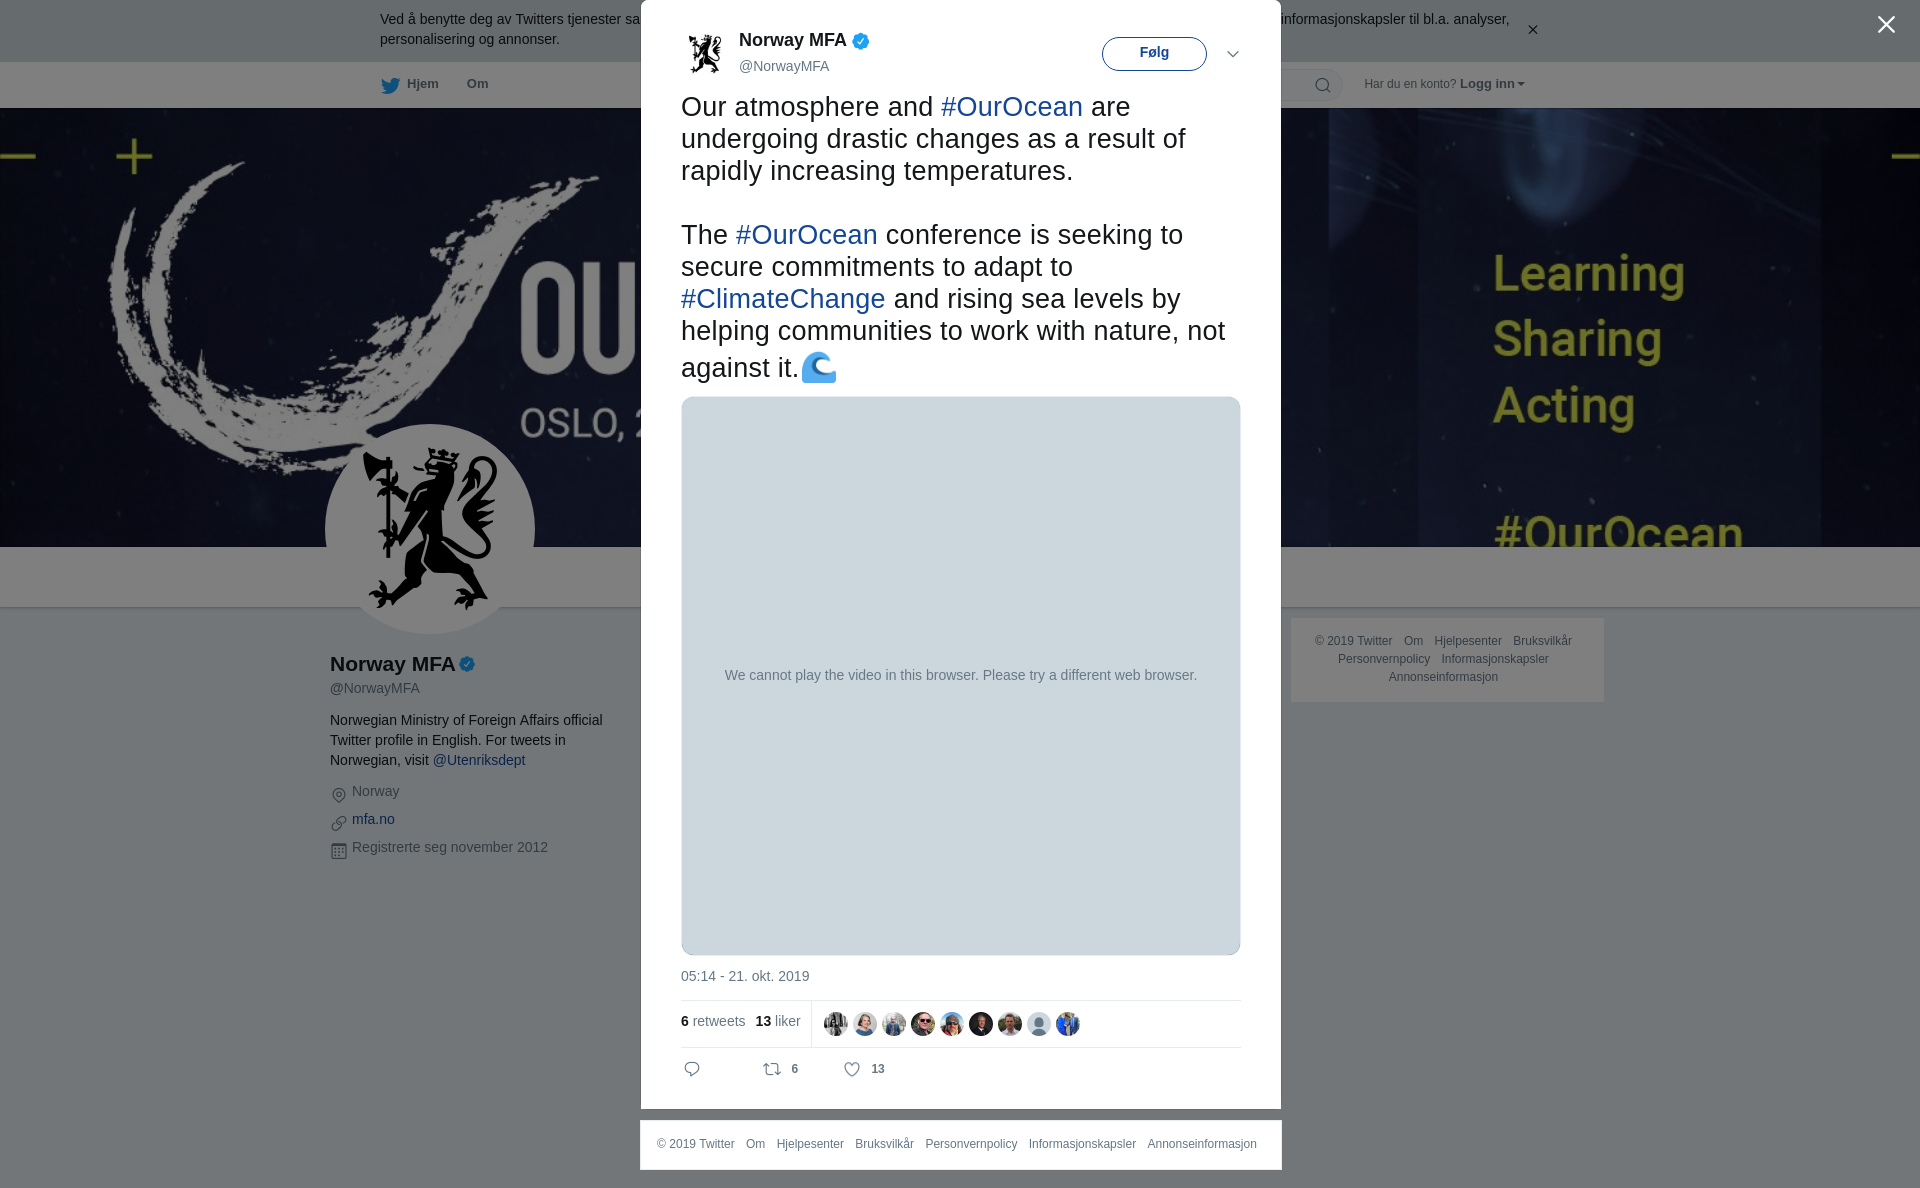This screenshot has height=1188, width=1920.
Task: Open last liker's profile avatar
Action: click(x=1068, y=1024)
